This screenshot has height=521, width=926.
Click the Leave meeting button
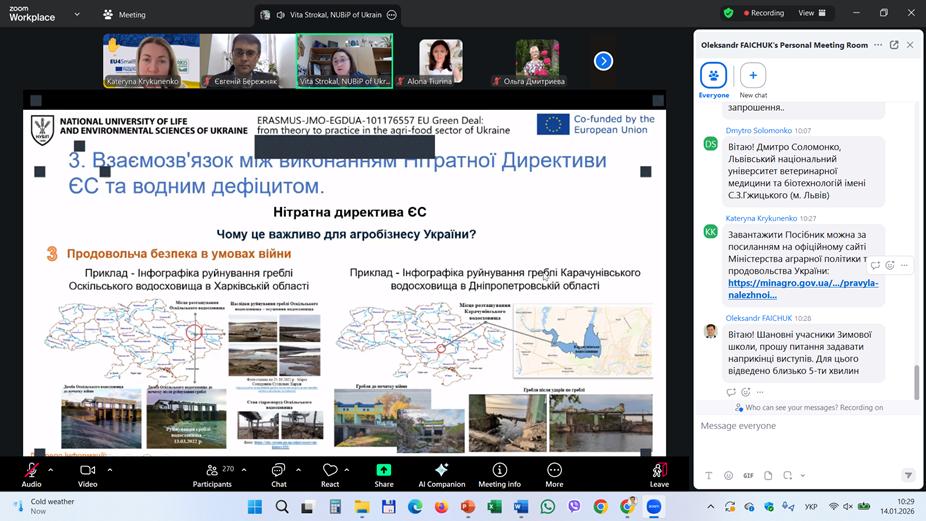pos(658,472)
